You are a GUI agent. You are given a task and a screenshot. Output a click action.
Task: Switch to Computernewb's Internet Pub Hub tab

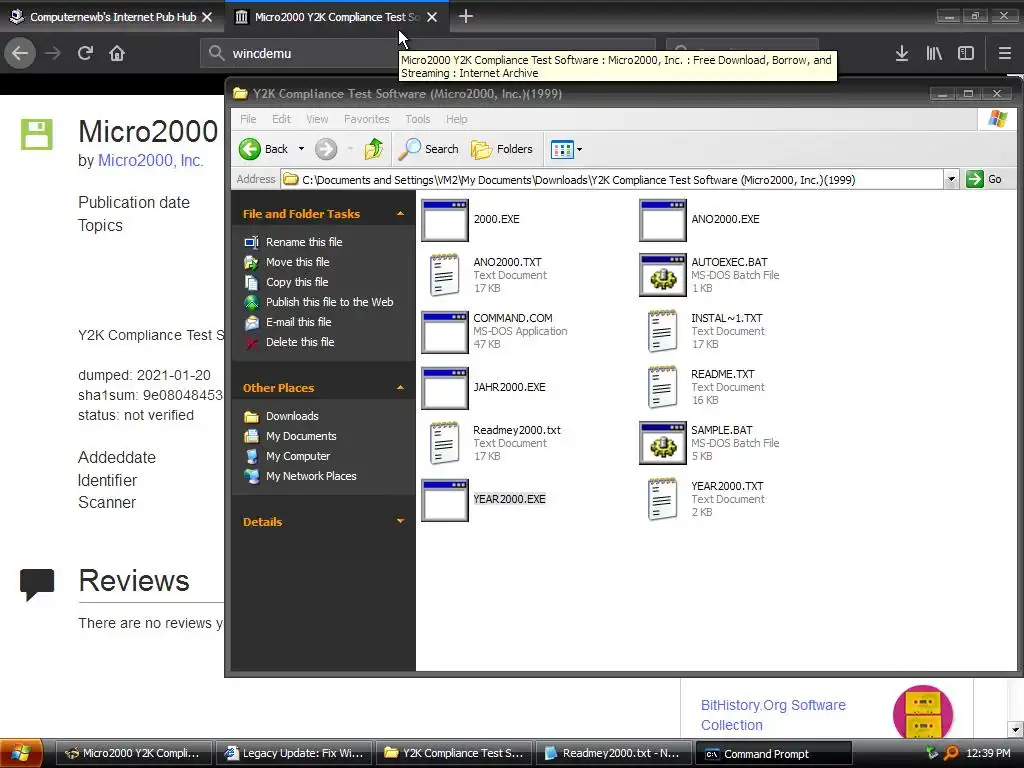(x=112, y=17)
